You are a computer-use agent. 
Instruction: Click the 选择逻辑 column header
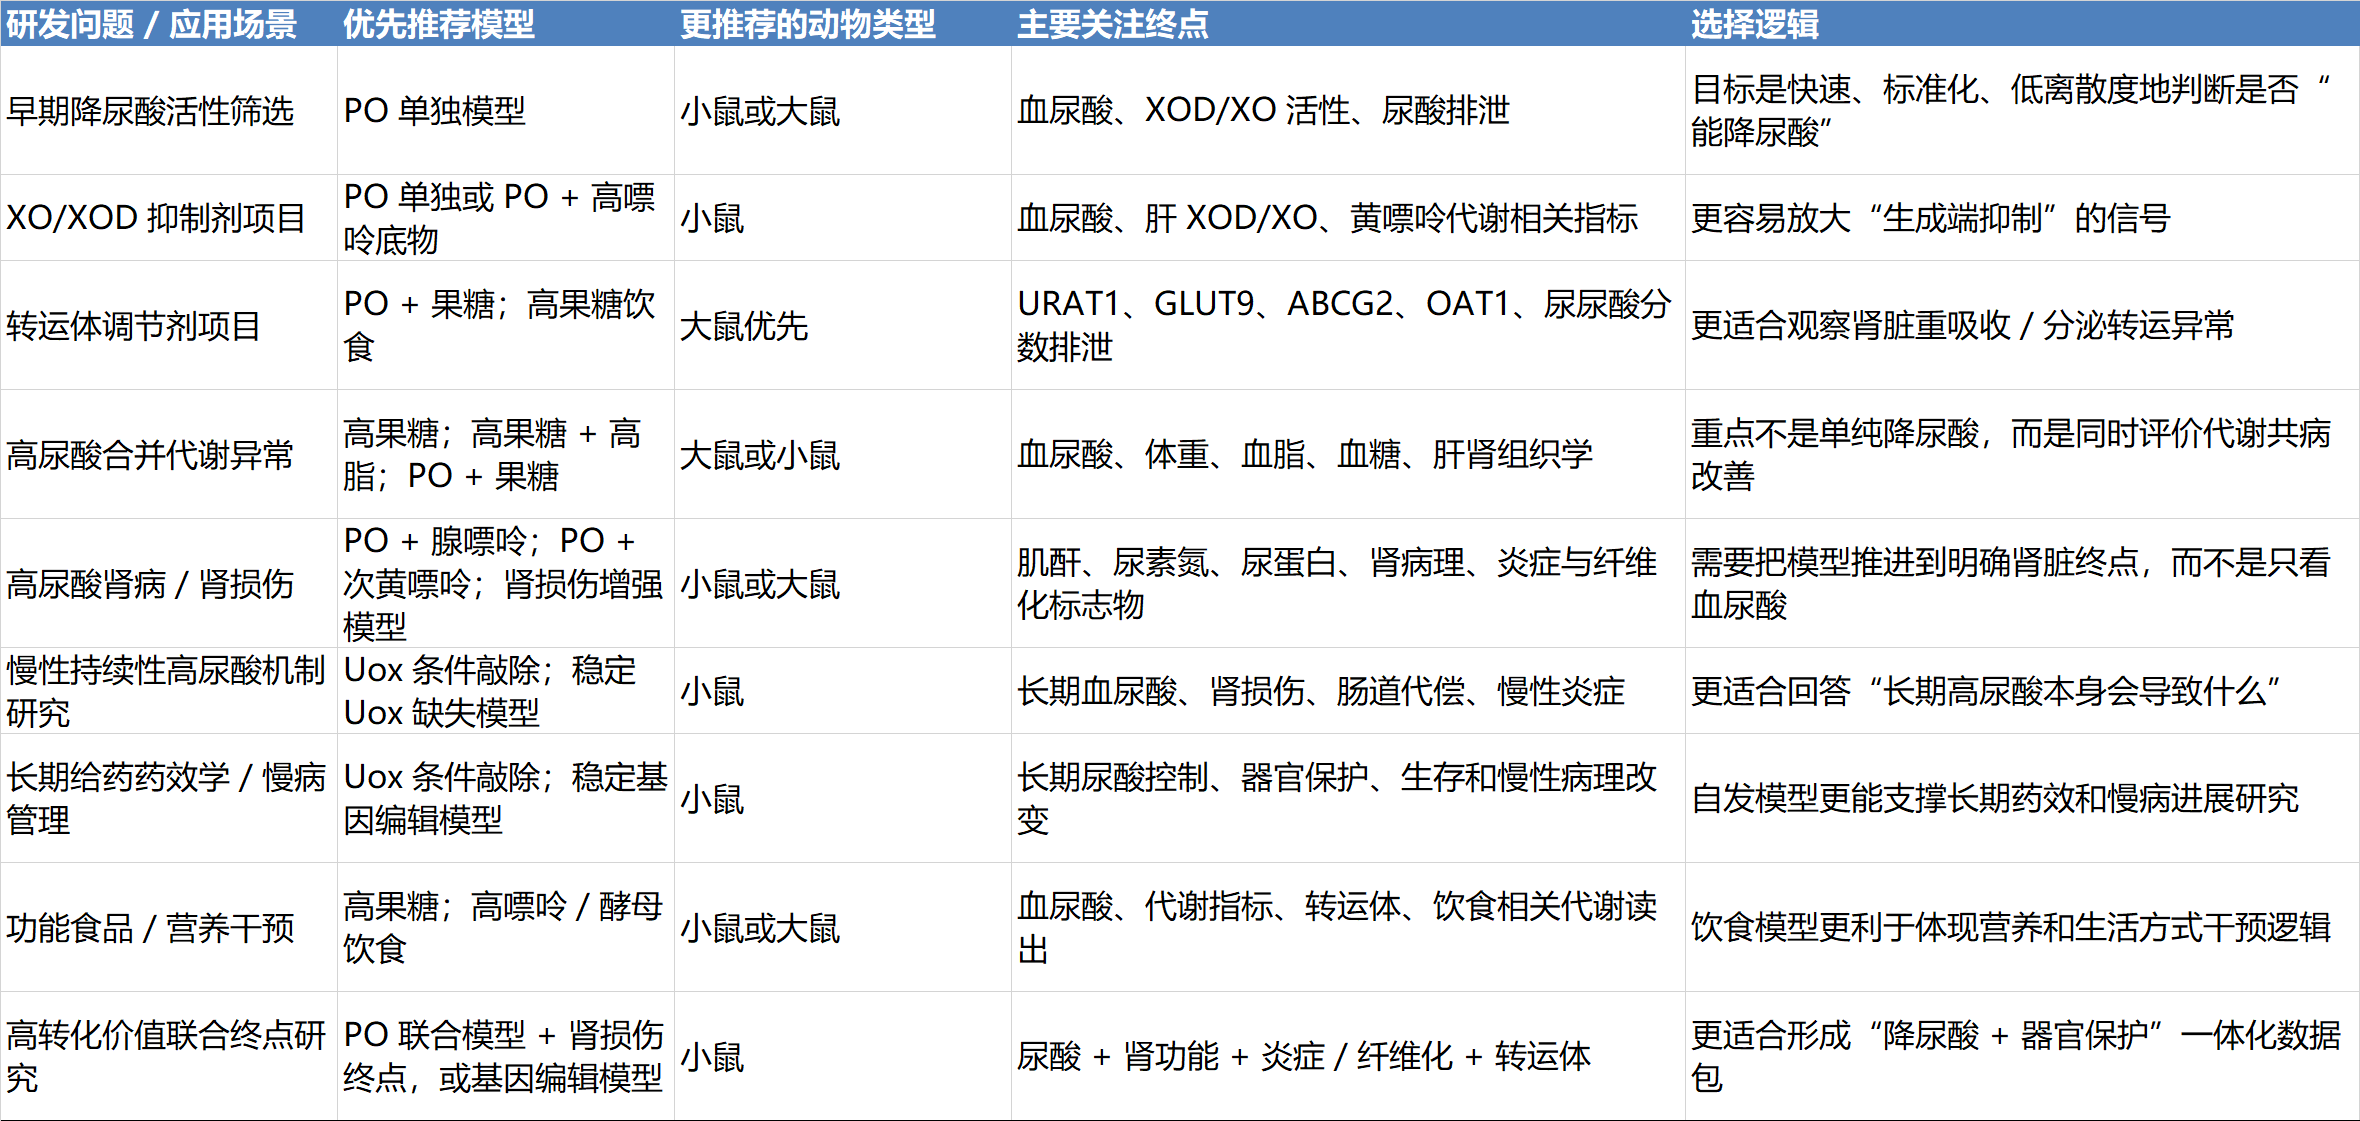click(1754, 23)
